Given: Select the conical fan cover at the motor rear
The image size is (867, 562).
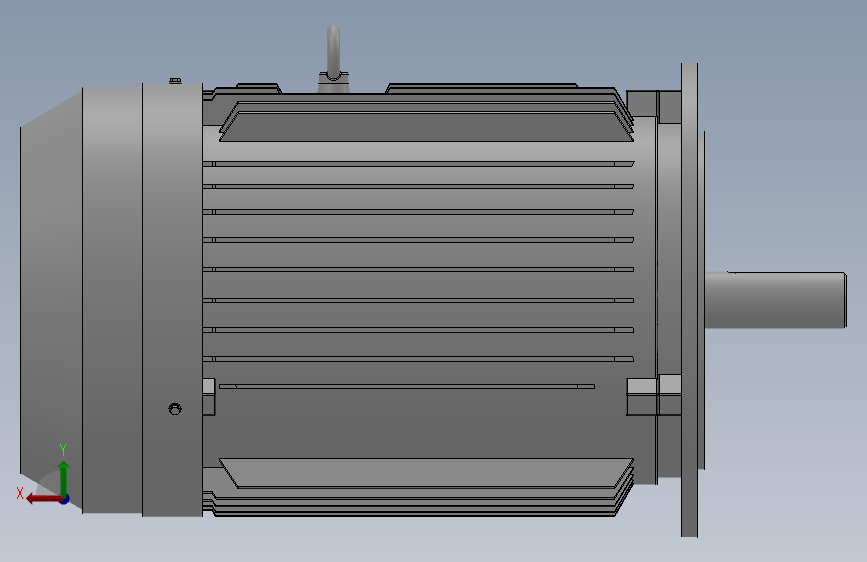Looking at the screenshot, I should pos(51,300).
